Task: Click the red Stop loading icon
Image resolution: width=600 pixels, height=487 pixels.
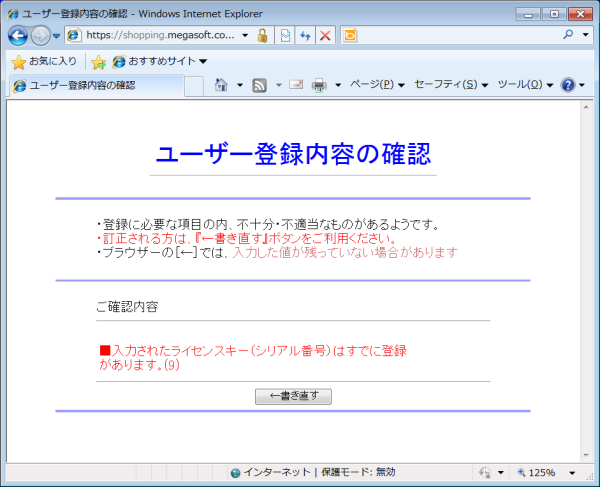Action: 325,35
